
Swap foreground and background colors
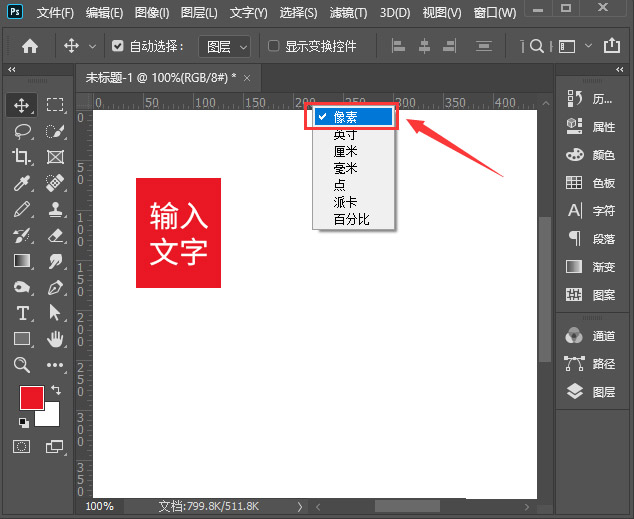(x=56, y=389)
